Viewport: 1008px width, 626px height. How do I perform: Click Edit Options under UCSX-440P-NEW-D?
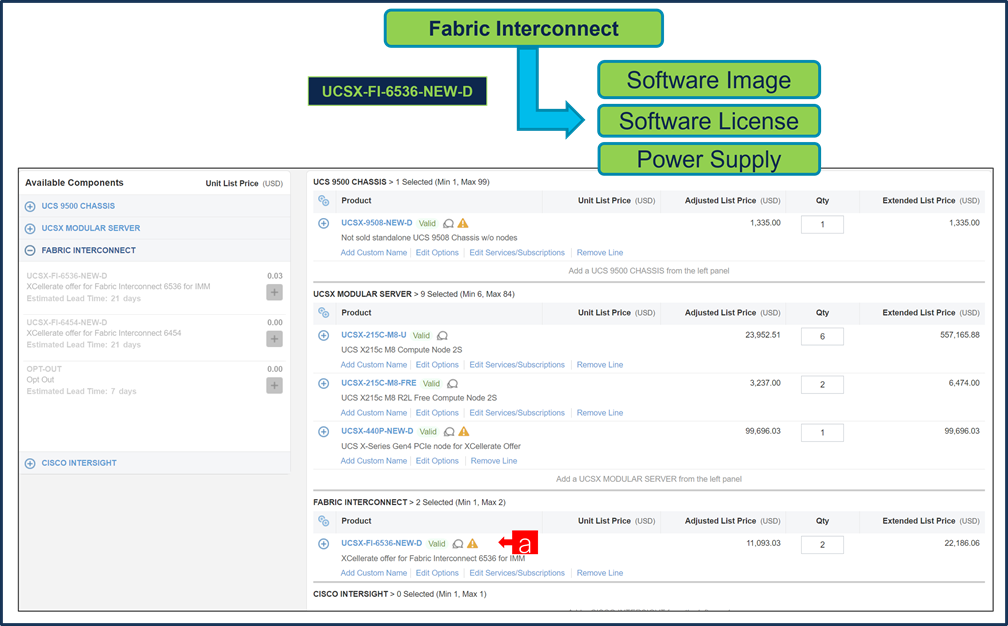coord(437,461)
